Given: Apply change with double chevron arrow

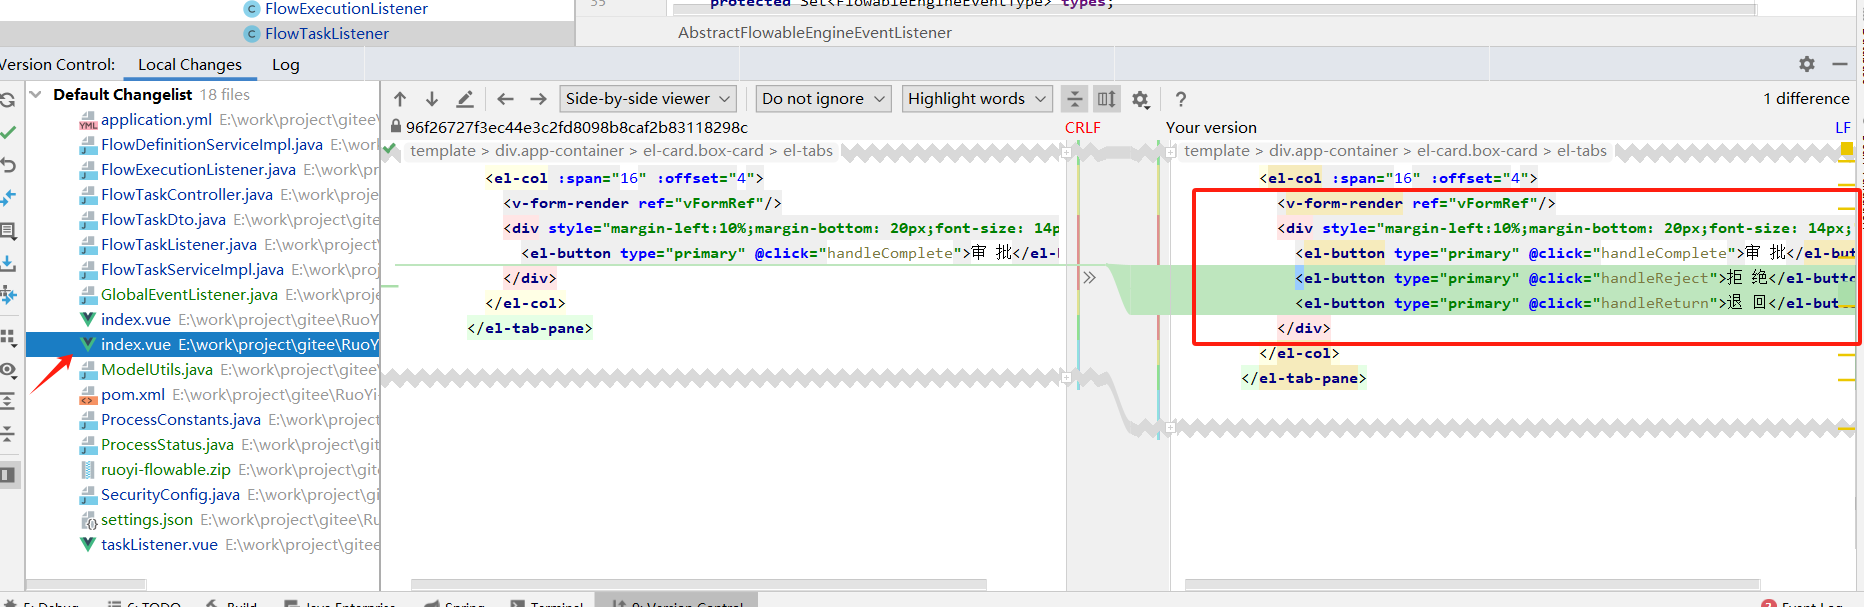Looking at the screenshot, I should click(1089, 278).
